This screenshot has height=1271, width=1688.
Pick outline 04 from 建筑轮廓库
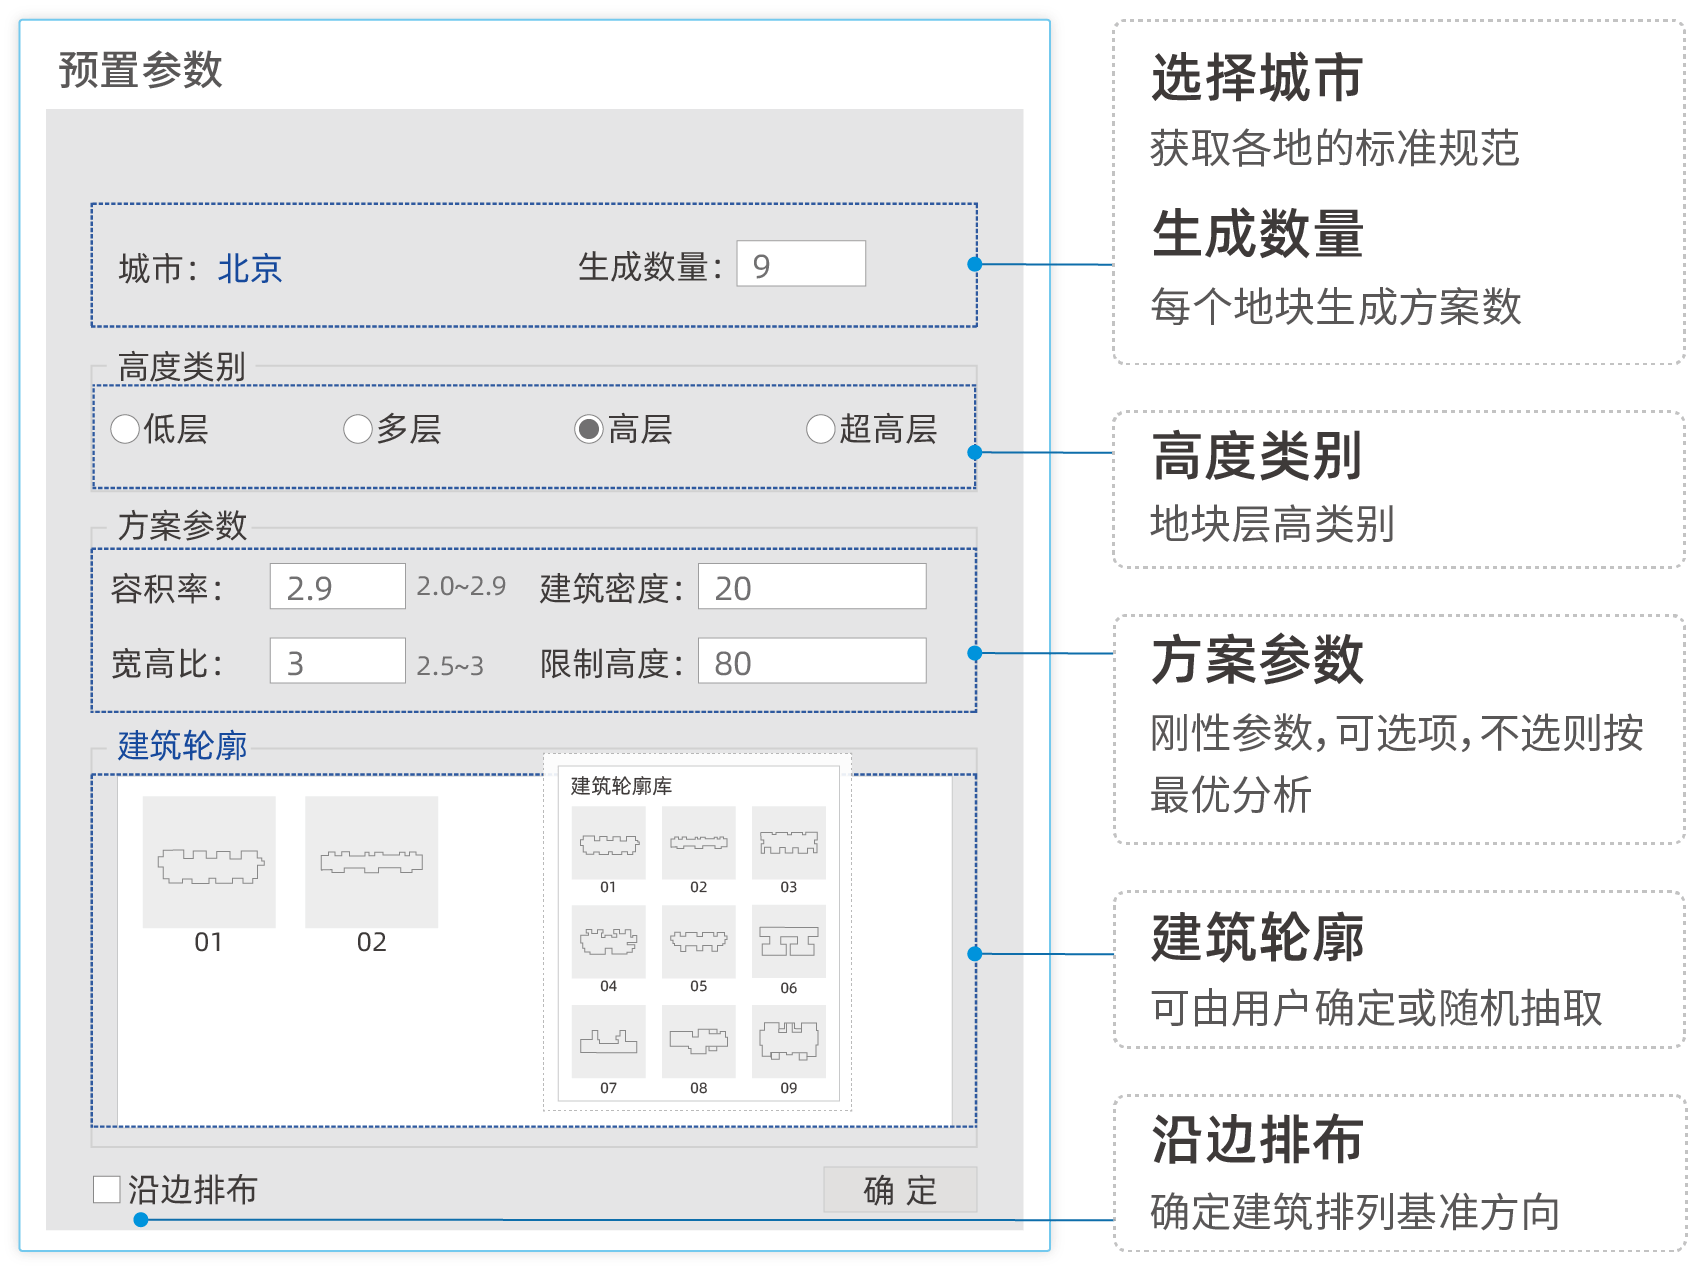click(608, 941)
